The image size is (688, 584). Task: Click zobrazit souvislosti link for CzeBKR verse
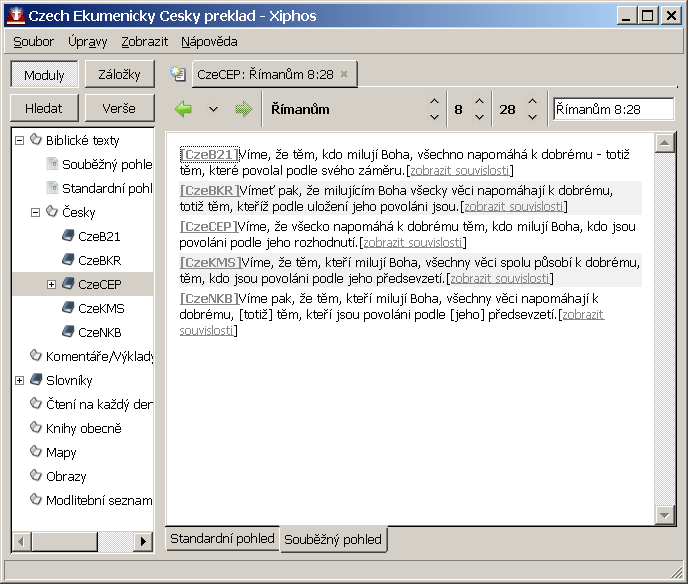[x=513, y=206]
